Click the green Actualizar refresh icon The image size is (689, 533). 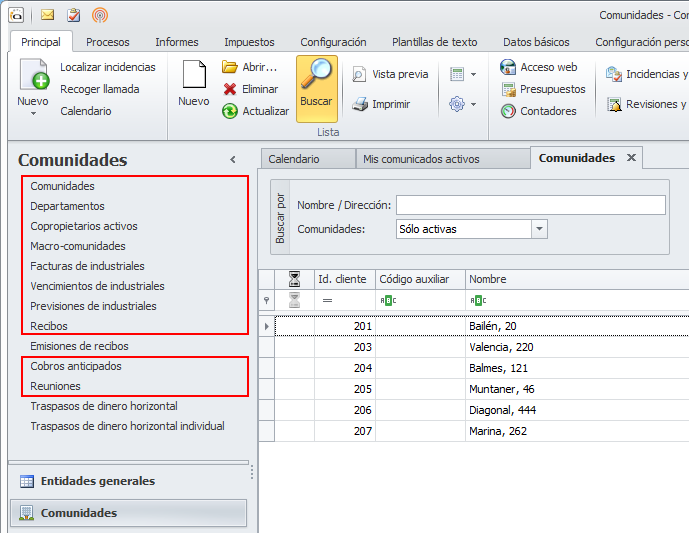[230, 111]
